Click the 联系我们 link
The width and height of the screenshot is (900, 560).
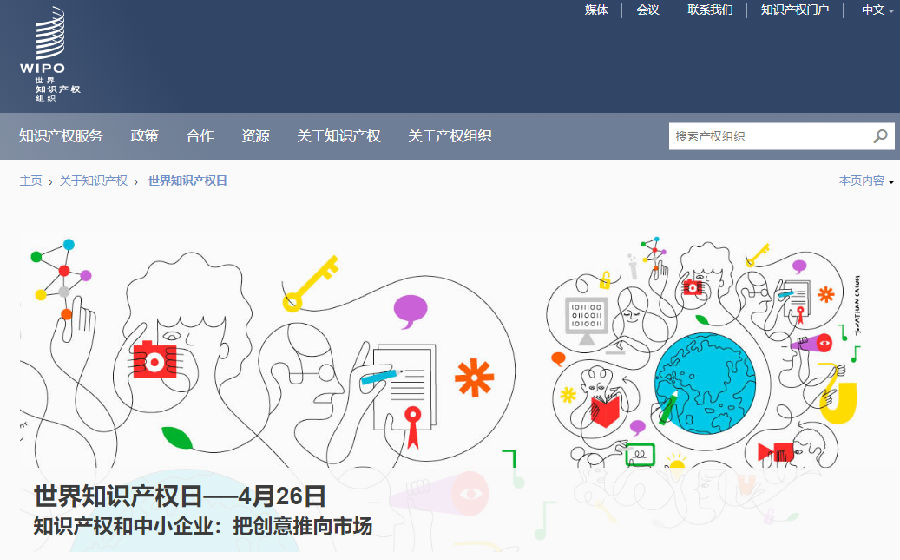tap(710, 10)
